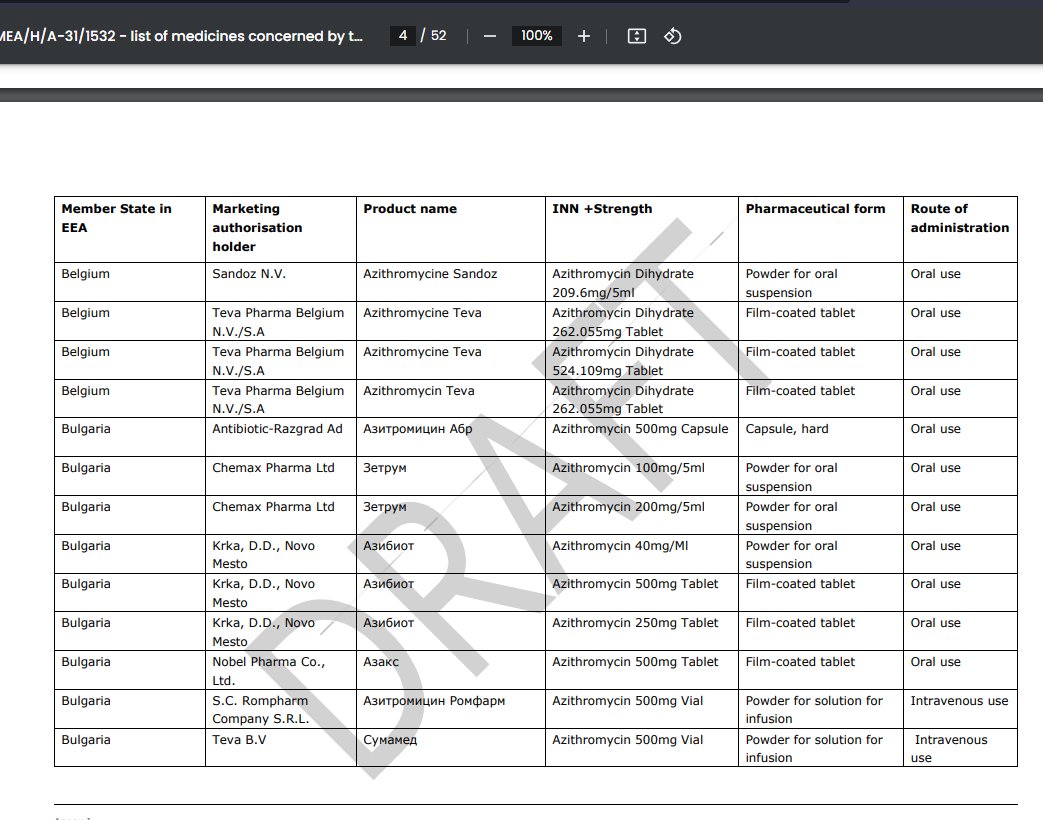Click the zoom out minus button
This screenshot has height=820, width=1043.
[490, 36]
